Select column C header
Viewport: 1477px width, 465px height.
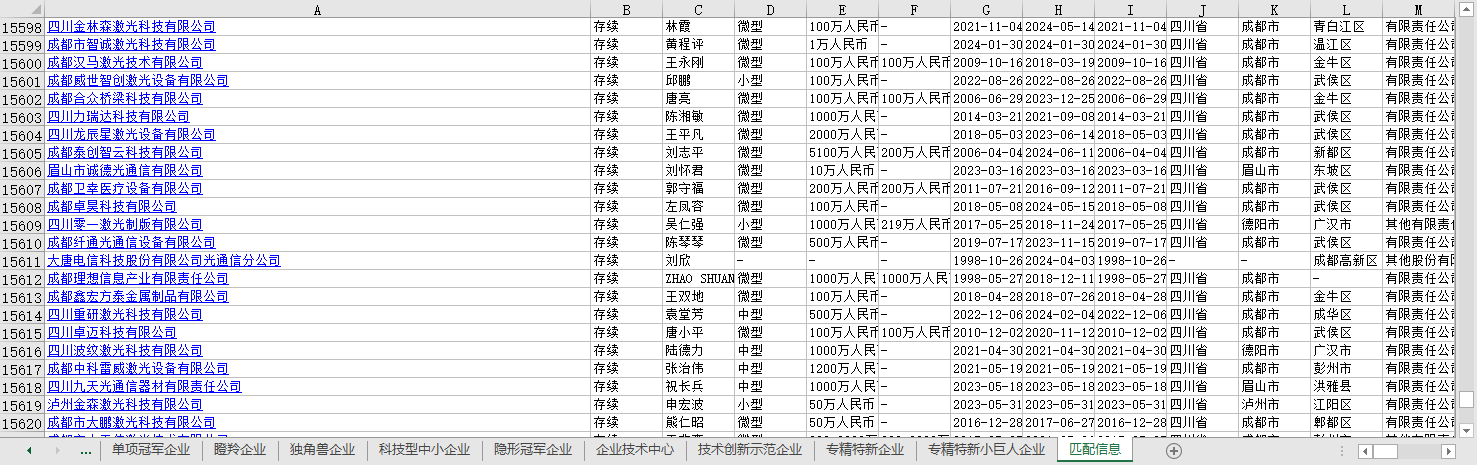click(698, 9)
